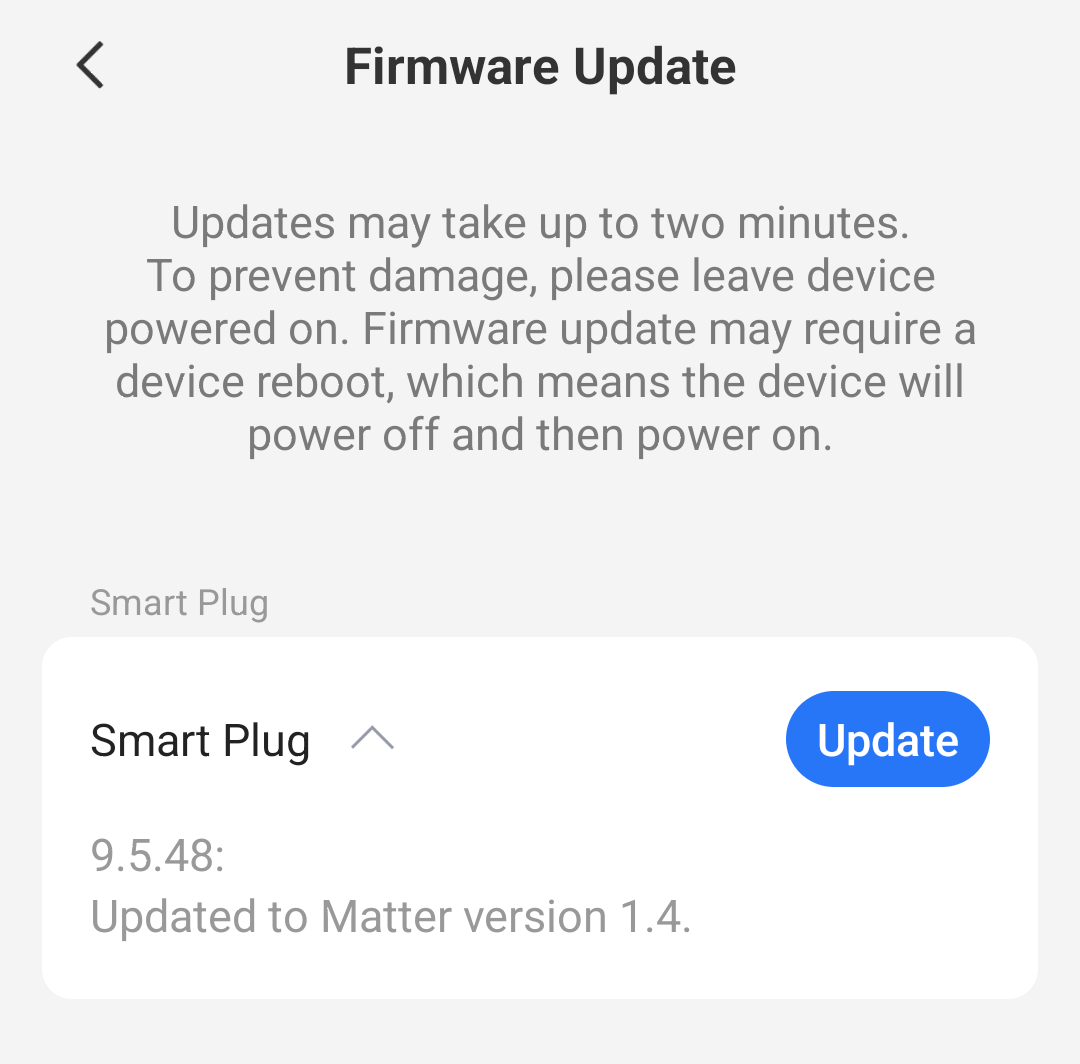Tap the blue Update button
Image resolution: width=1080 pixels, height=1064 pixels.
point(887,739)
